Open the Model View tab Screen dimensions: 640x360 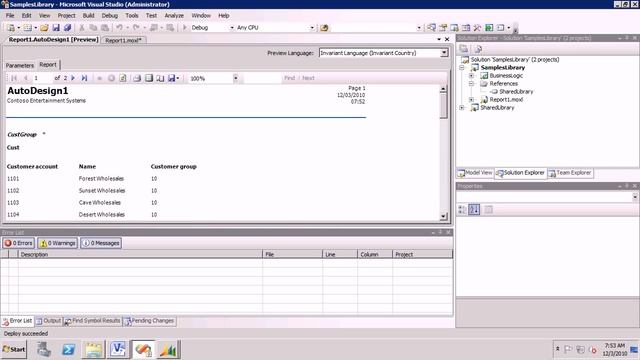pyautogui.click(x=475, y=173)
